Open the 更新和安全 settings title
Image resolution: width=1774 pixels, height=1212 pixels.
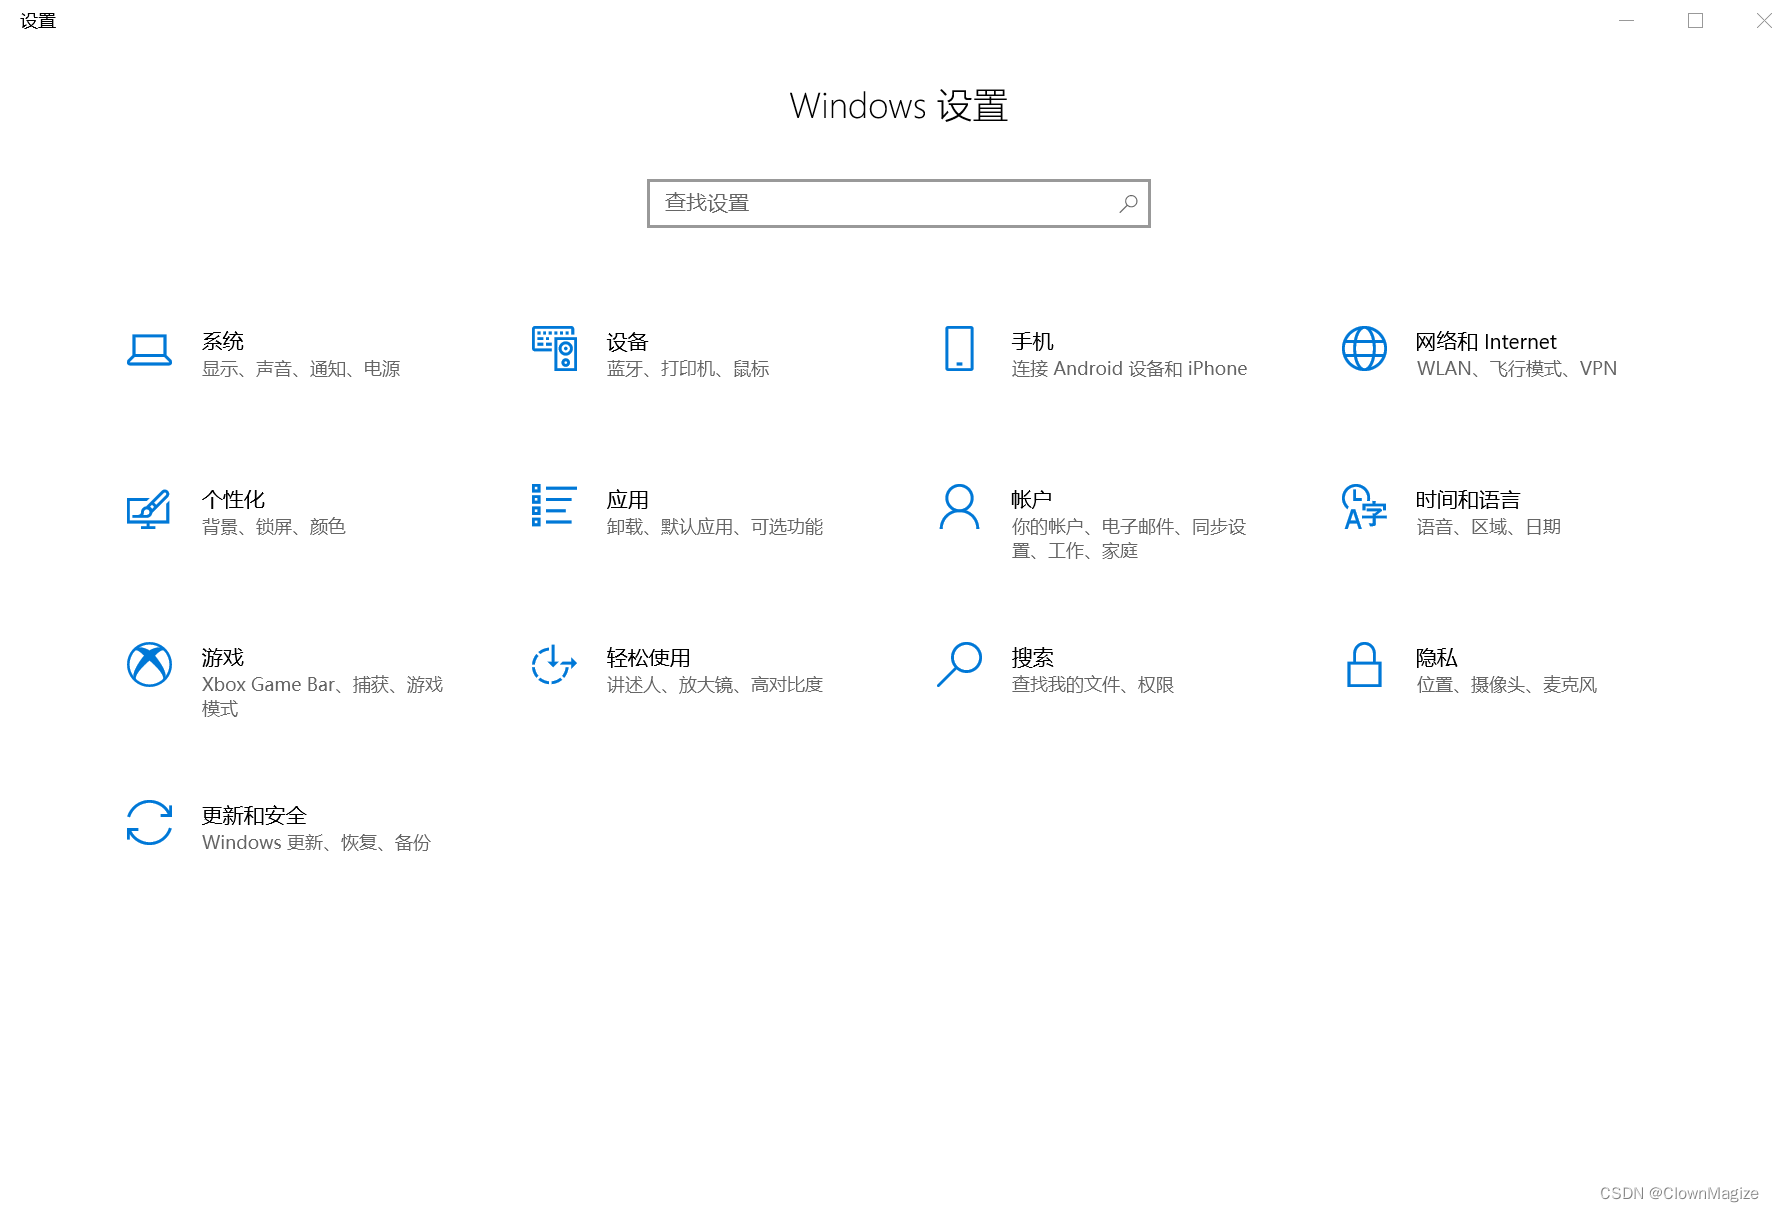[x=254, y=816]
